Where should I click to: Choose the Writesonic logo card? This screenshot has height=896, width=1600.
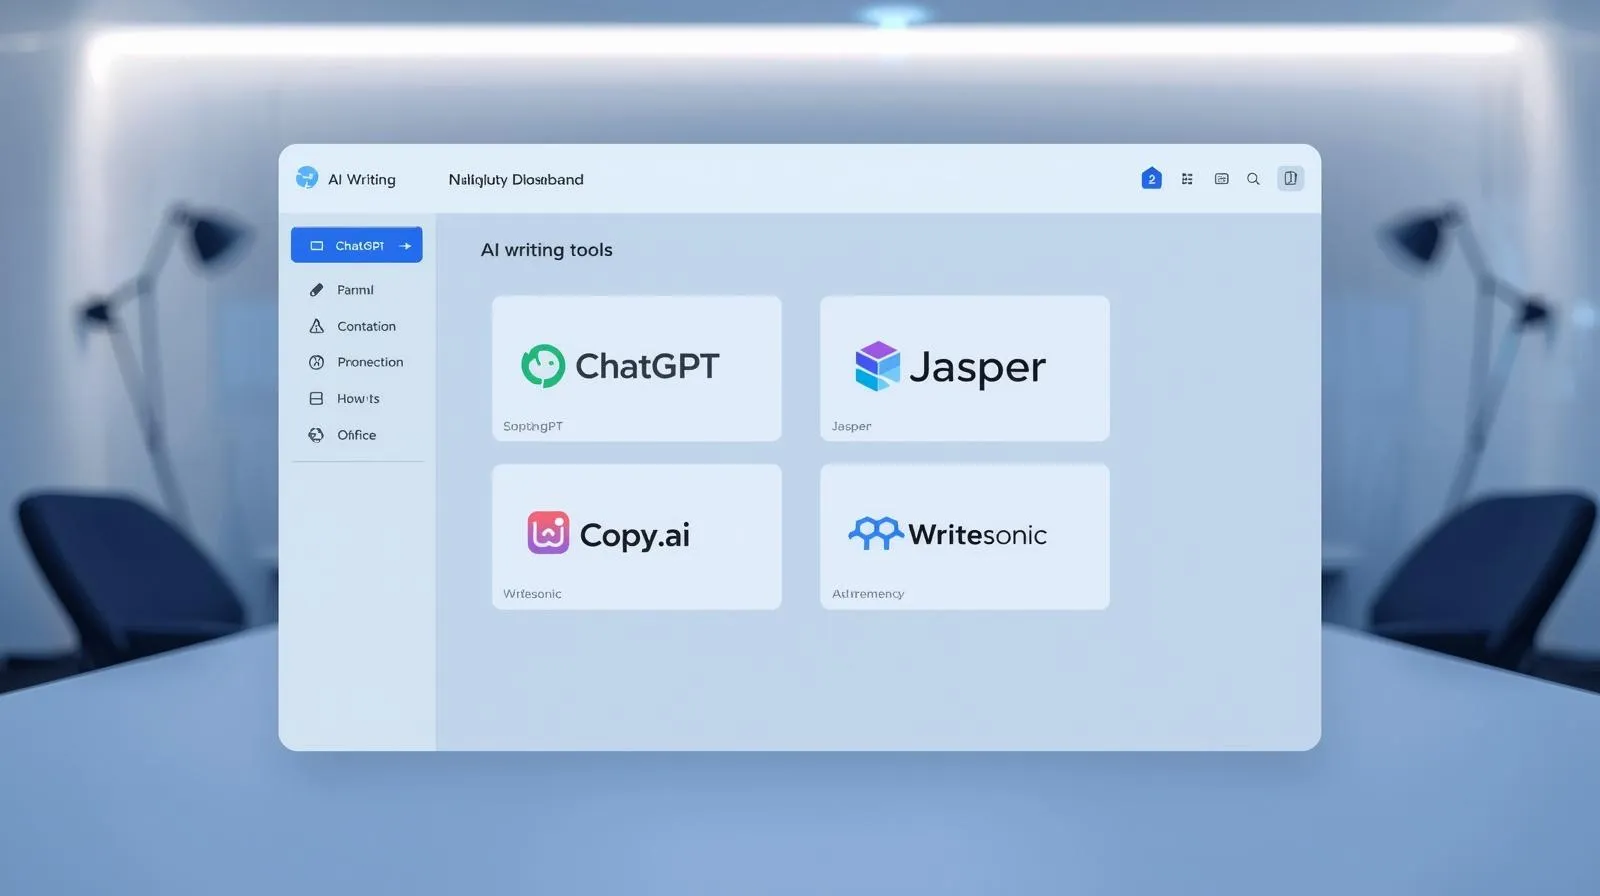click(x=964, y=535)
